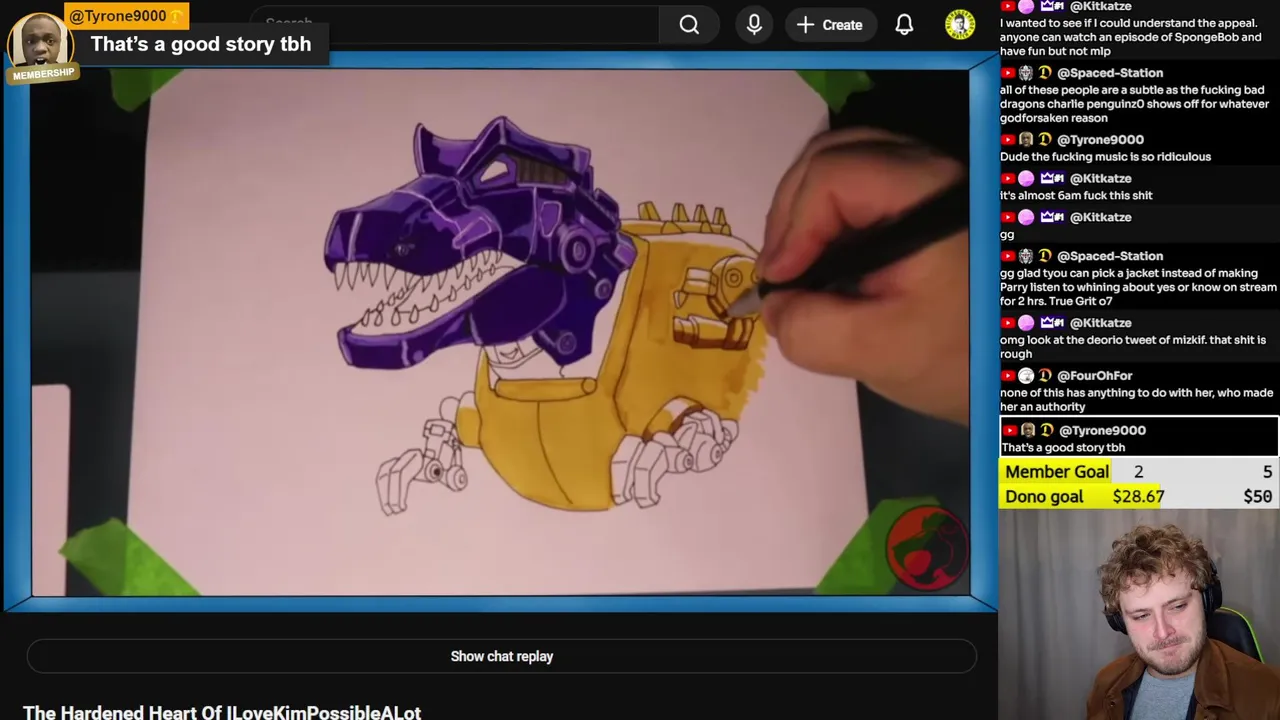Screen dimensions: 1280x720
Task: Click the streamer webcam feed
Action: tap(1139, 615)
